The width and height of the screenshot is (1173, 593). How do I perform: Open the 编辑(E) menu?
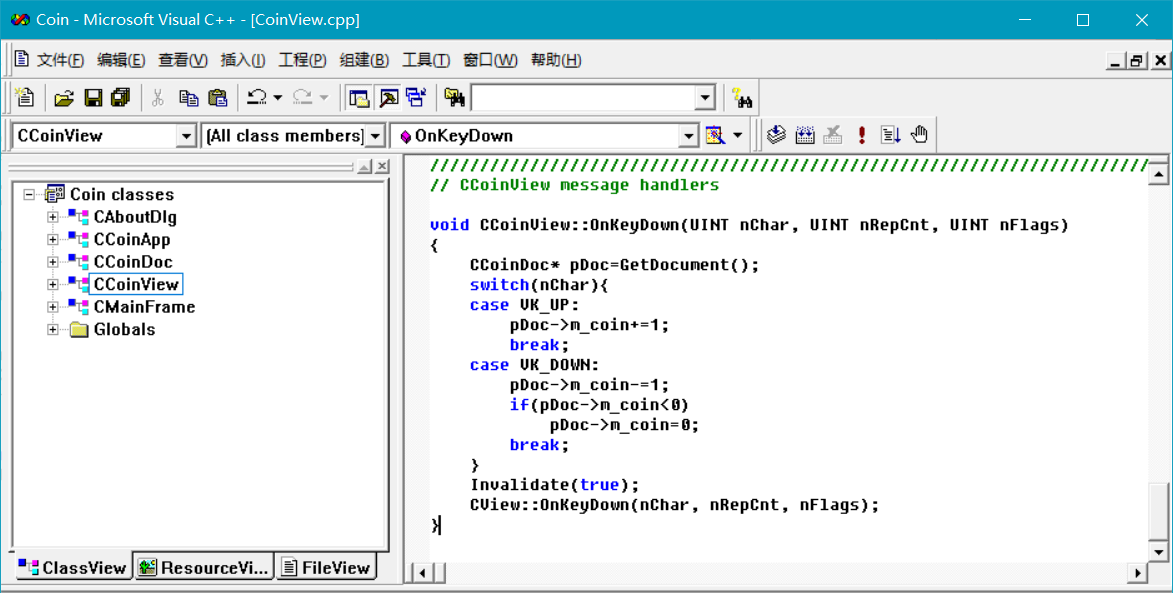[121, 61]
